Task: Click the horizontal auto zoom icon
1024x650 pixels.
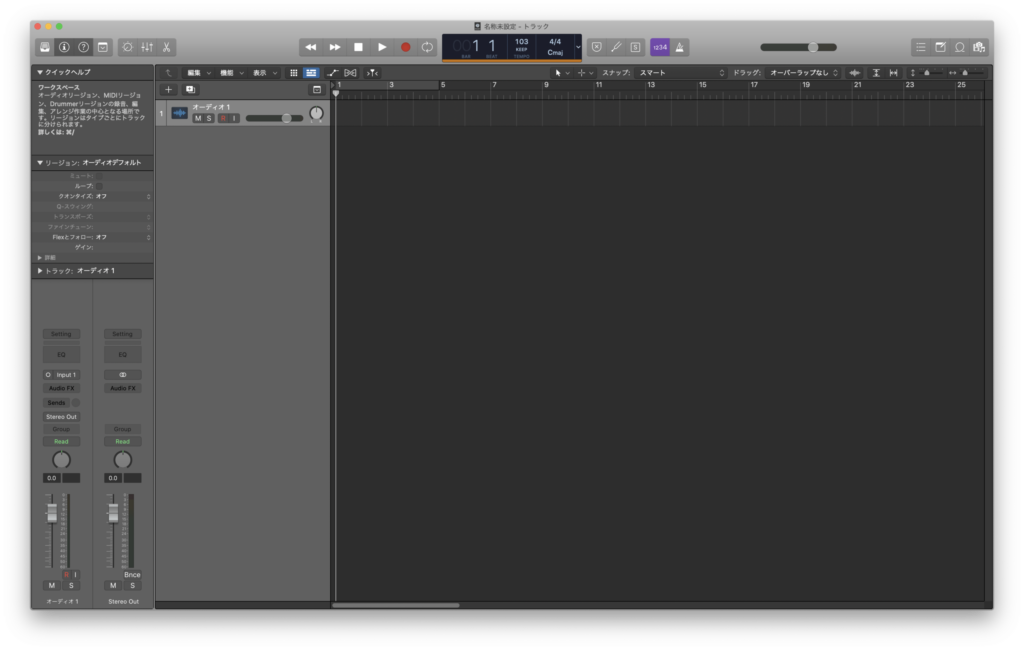Action: pos(893,73)
